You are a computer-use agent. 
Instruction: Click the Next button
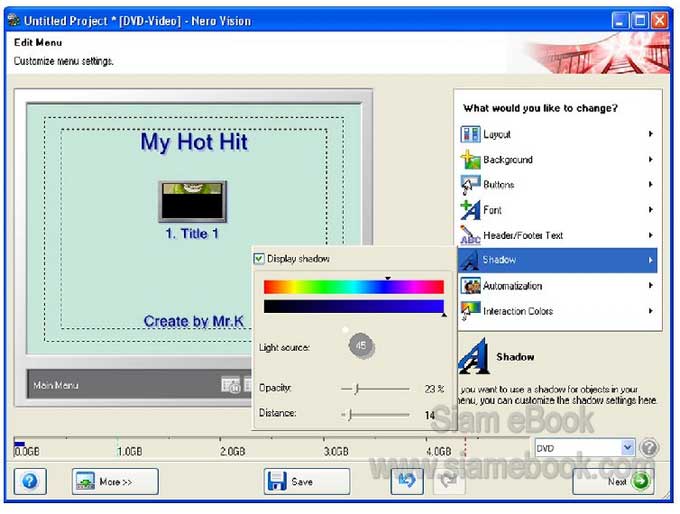pyautogui.click(x=614, y=481)
